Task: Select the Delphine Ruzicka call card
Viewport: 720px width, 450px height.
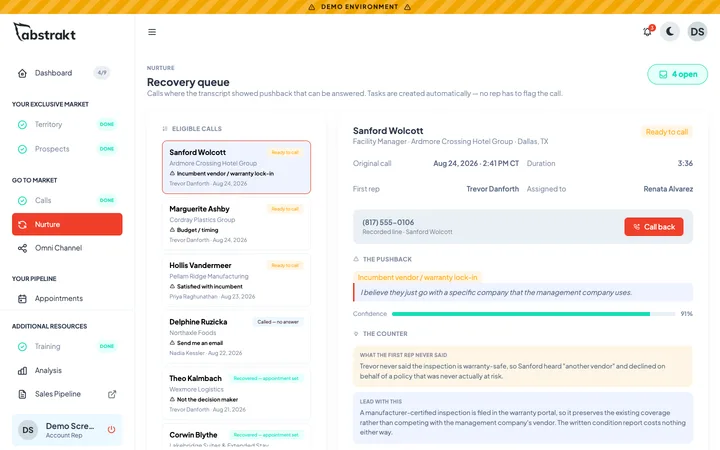Action: coord(236,337)
